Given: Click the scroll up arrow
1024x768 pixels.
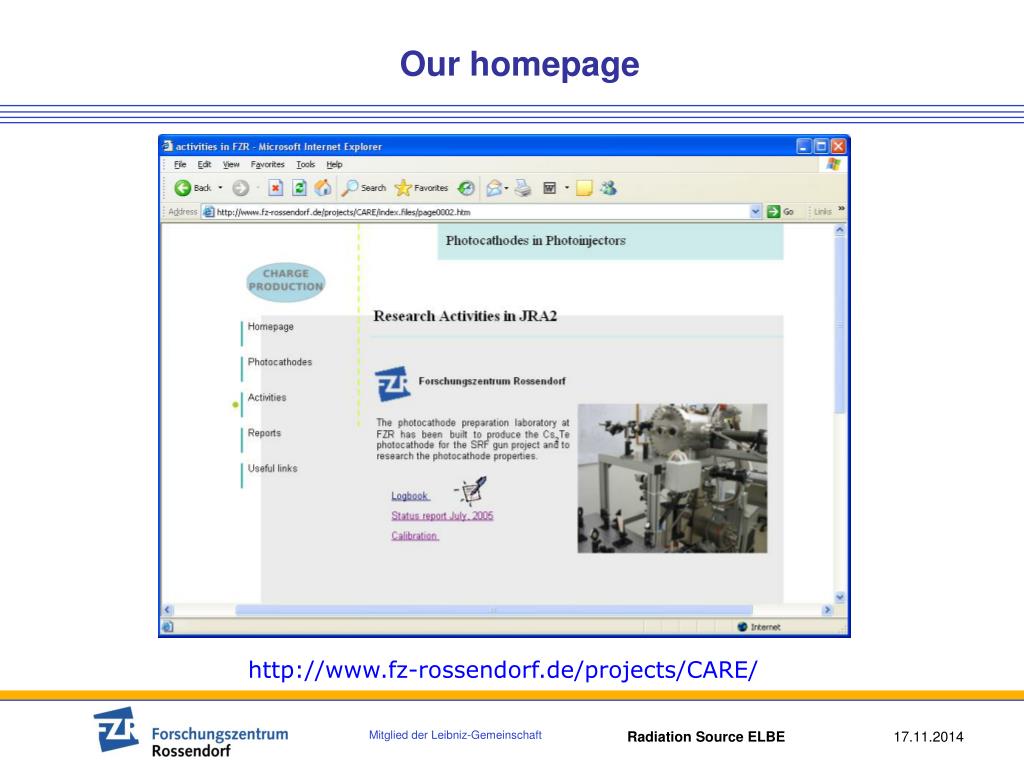Looking at the screenshot, I should point(840,230).
